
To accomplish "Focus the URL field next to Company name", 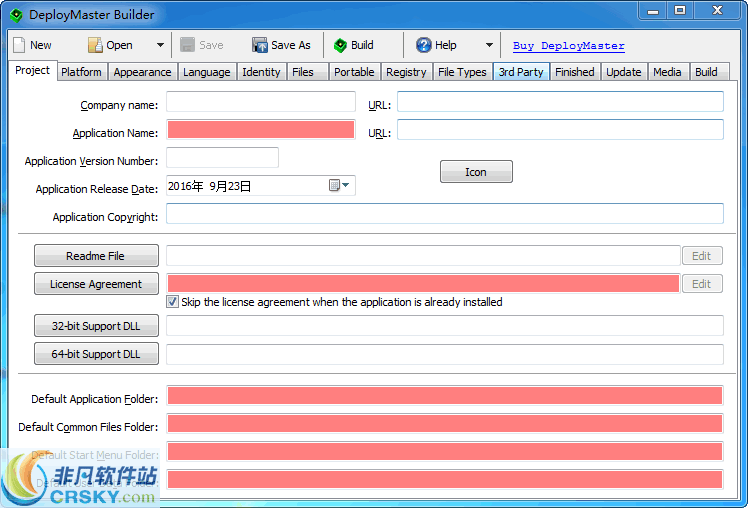I will [x=560, y=102].
